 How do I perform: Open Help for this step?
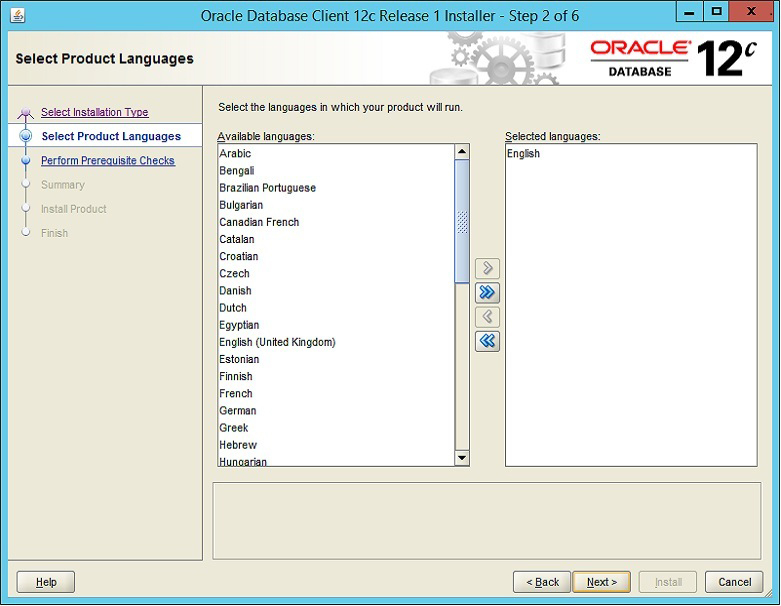click(46, 582)
